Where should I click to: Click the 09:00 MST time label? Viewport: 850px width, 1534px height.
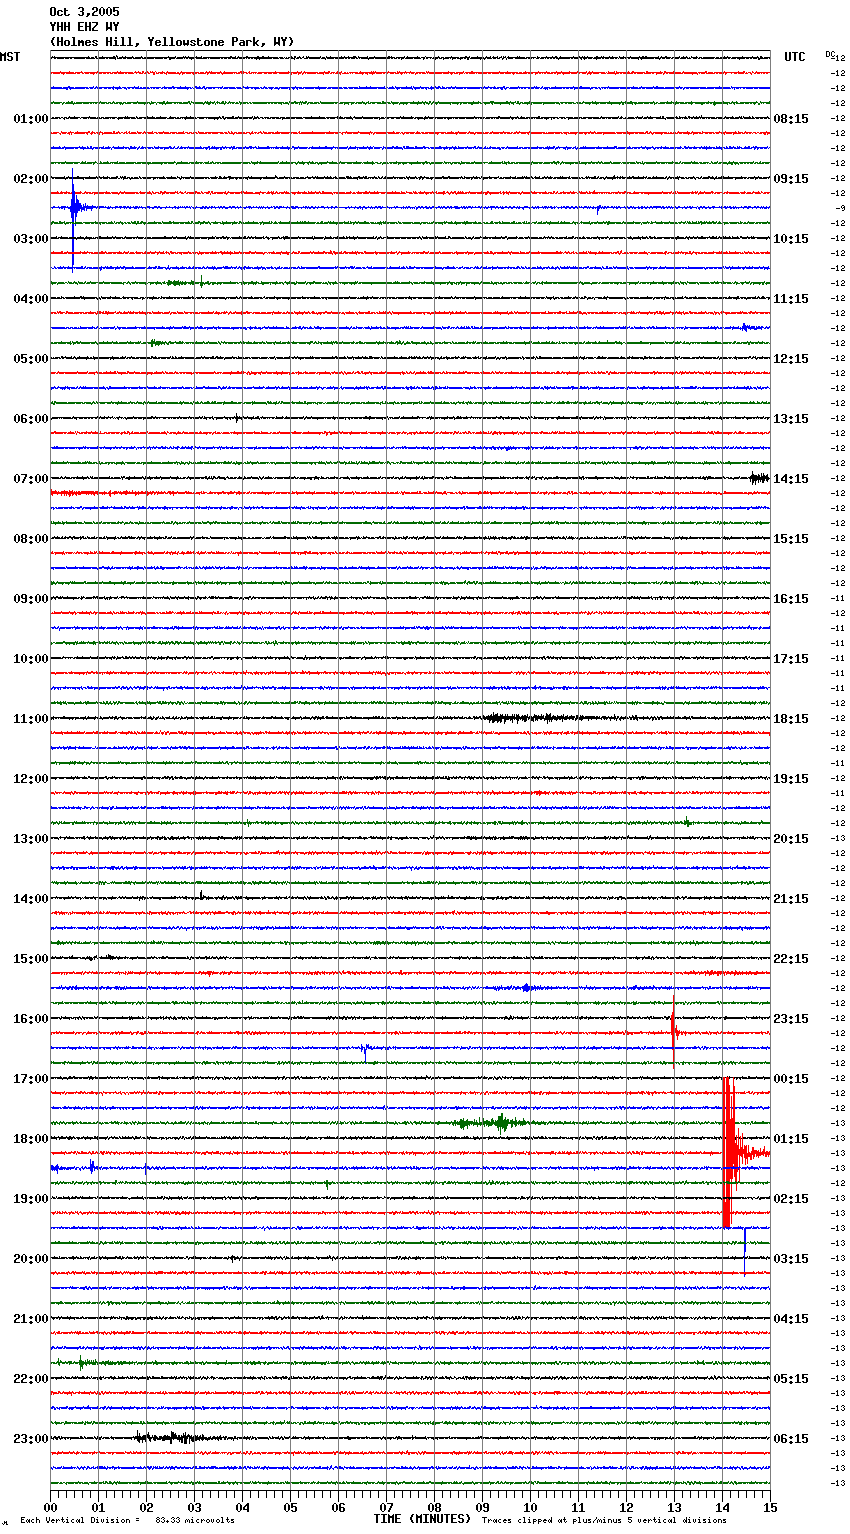[31, 599]
